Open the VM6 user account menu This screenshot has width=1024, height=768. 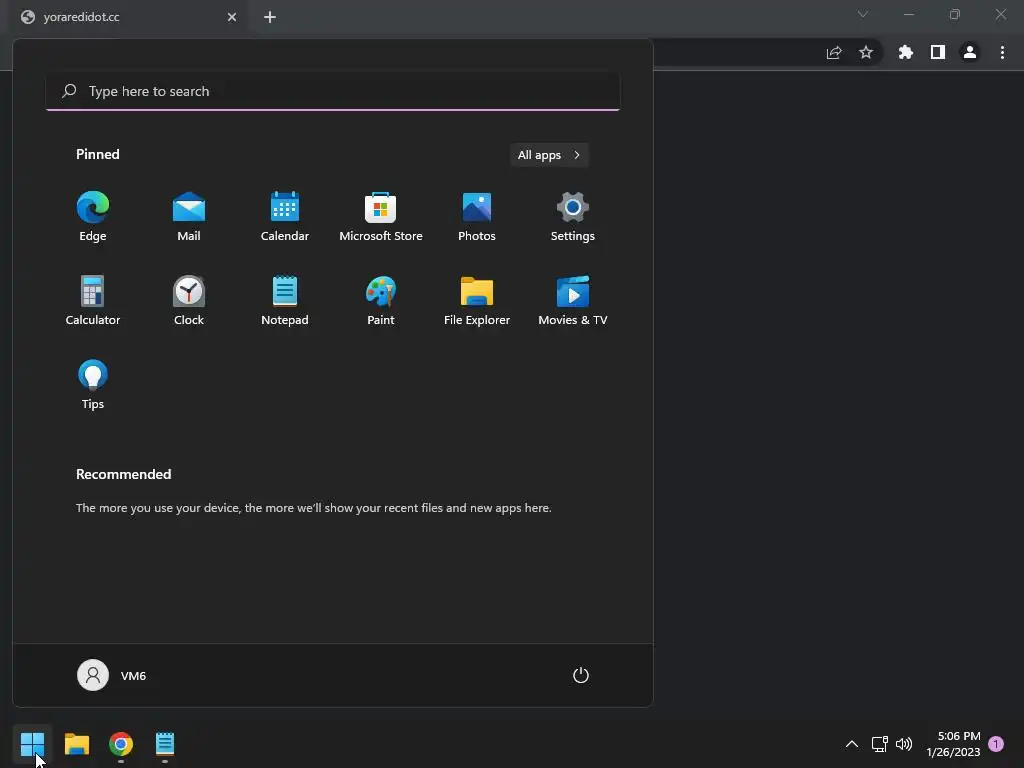[112, 675]
